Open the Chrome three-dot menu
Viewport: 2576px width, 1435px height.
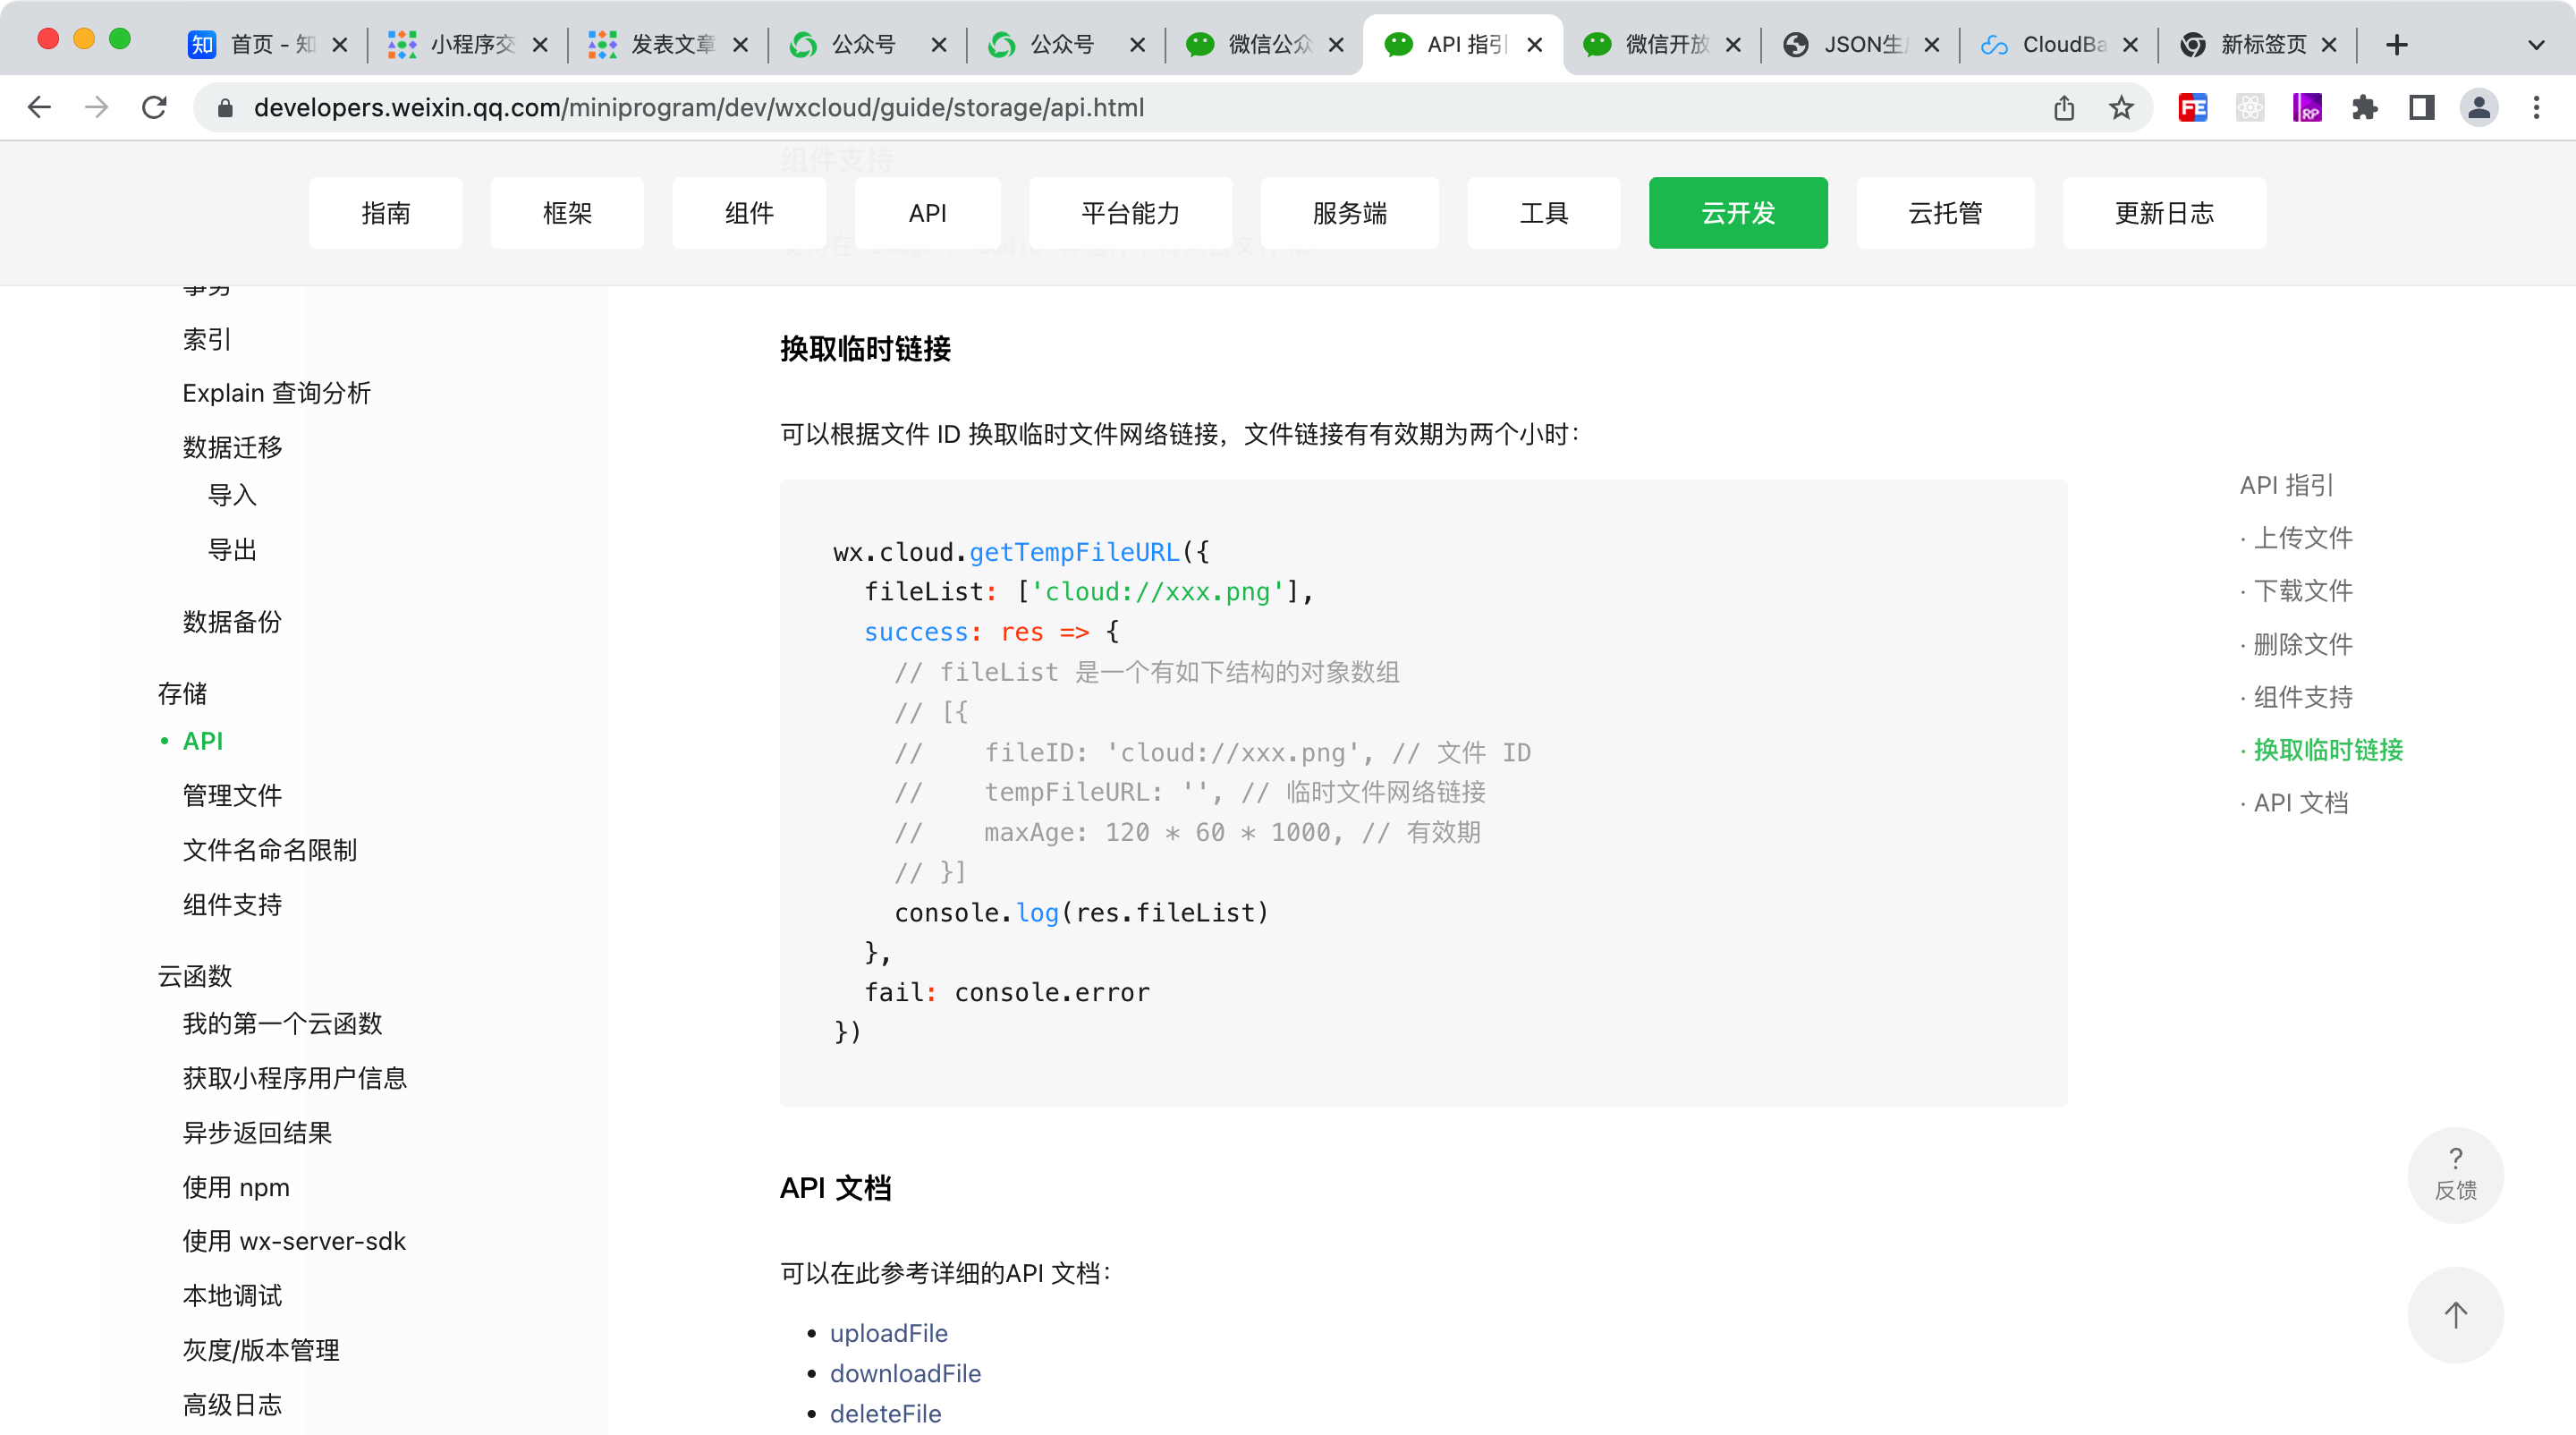click(2536, 107)
